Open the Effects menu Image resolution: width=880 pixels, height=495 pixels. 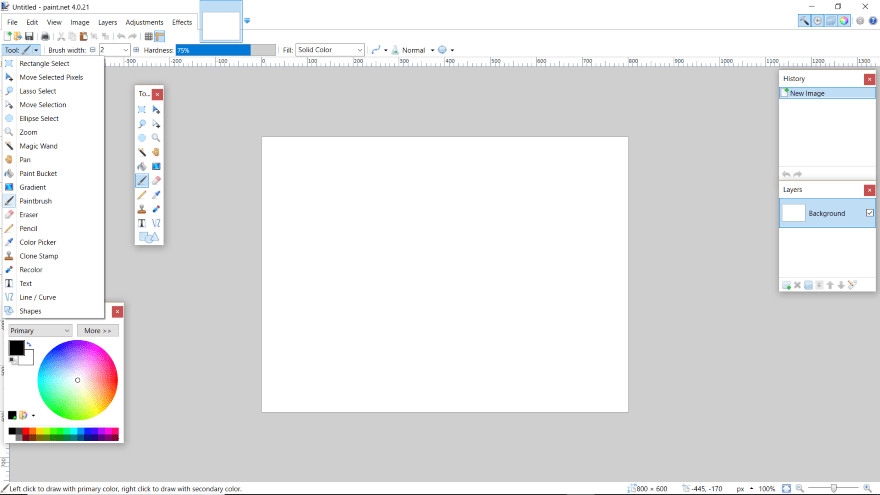pos(182,21)
